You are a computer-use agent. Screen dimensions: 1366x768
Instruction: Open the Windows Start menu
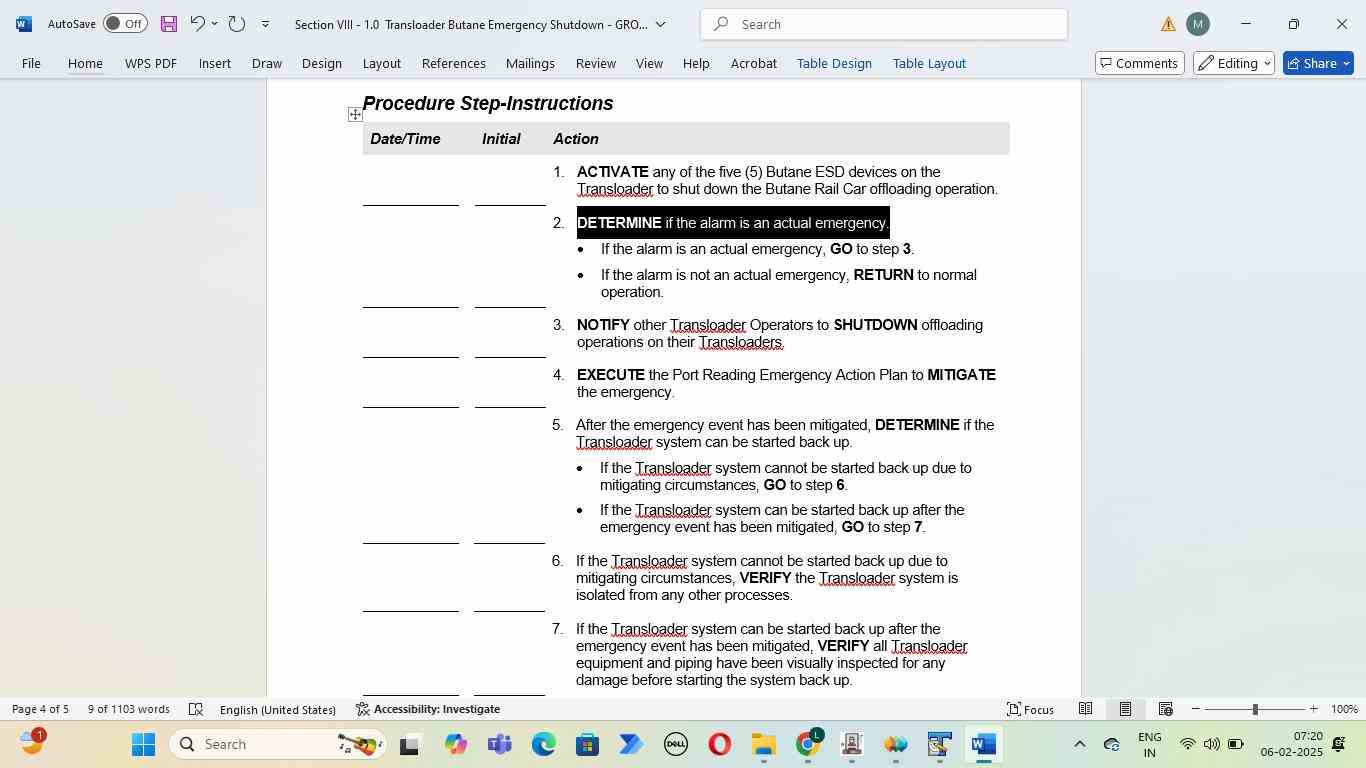pyautogui.click(x=143, y=744)
